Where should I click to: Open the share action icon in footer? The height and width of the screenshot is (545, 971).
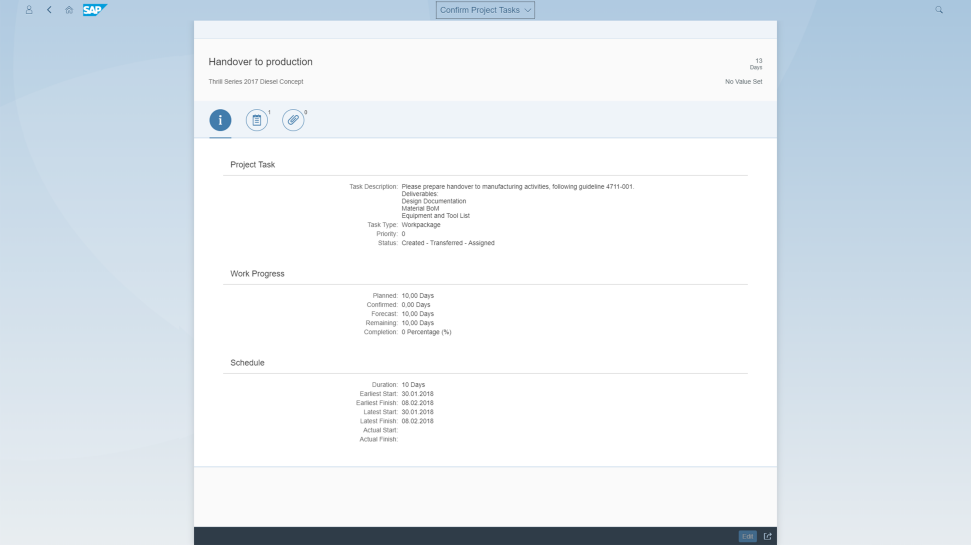click(x=767, y=536)
